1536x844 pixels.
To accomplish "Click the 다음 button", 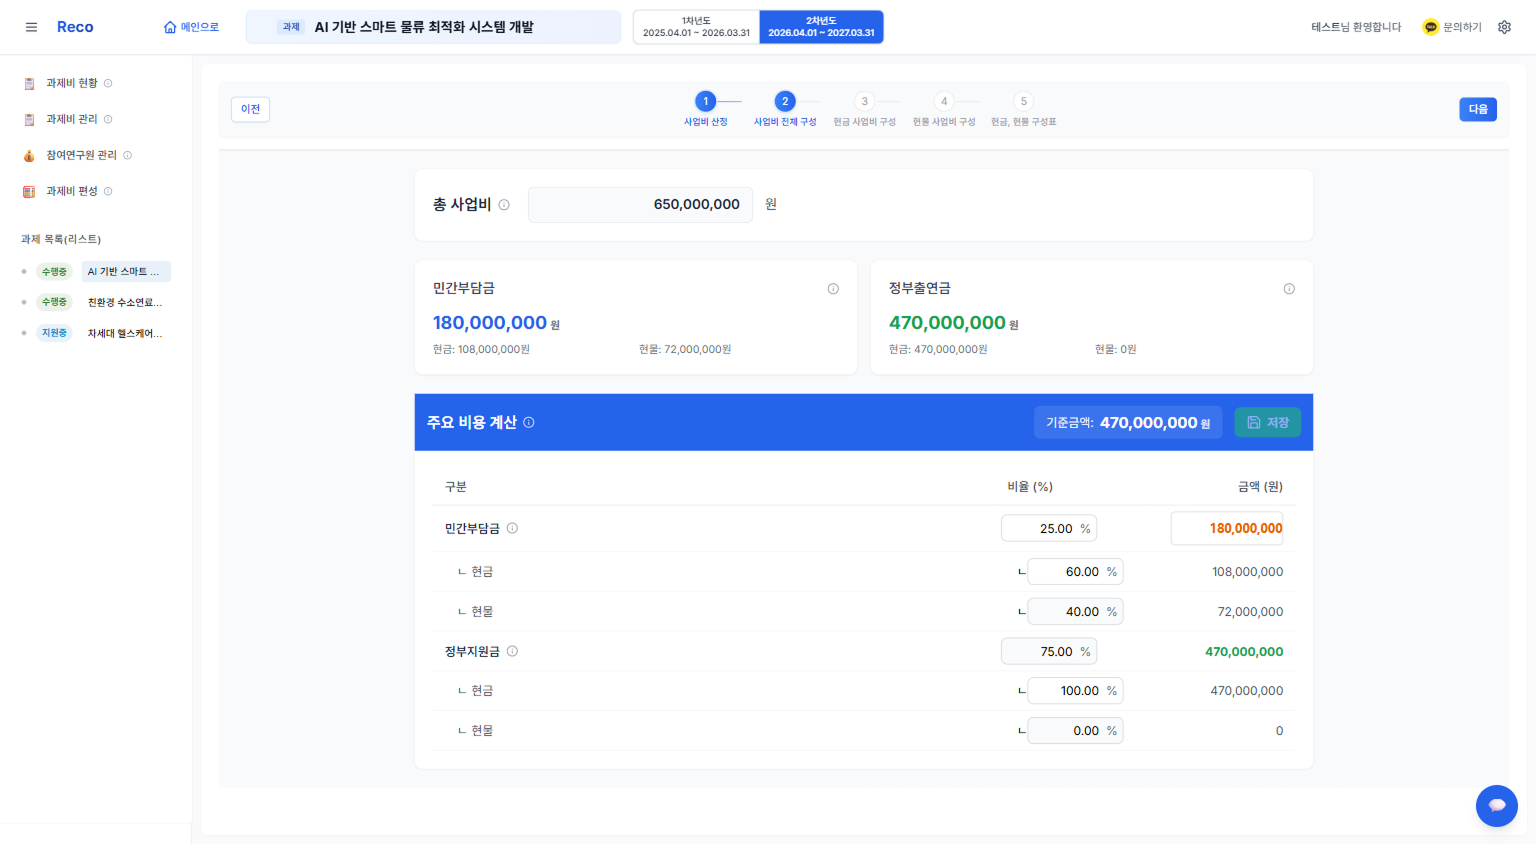I will click(1478, 109).
